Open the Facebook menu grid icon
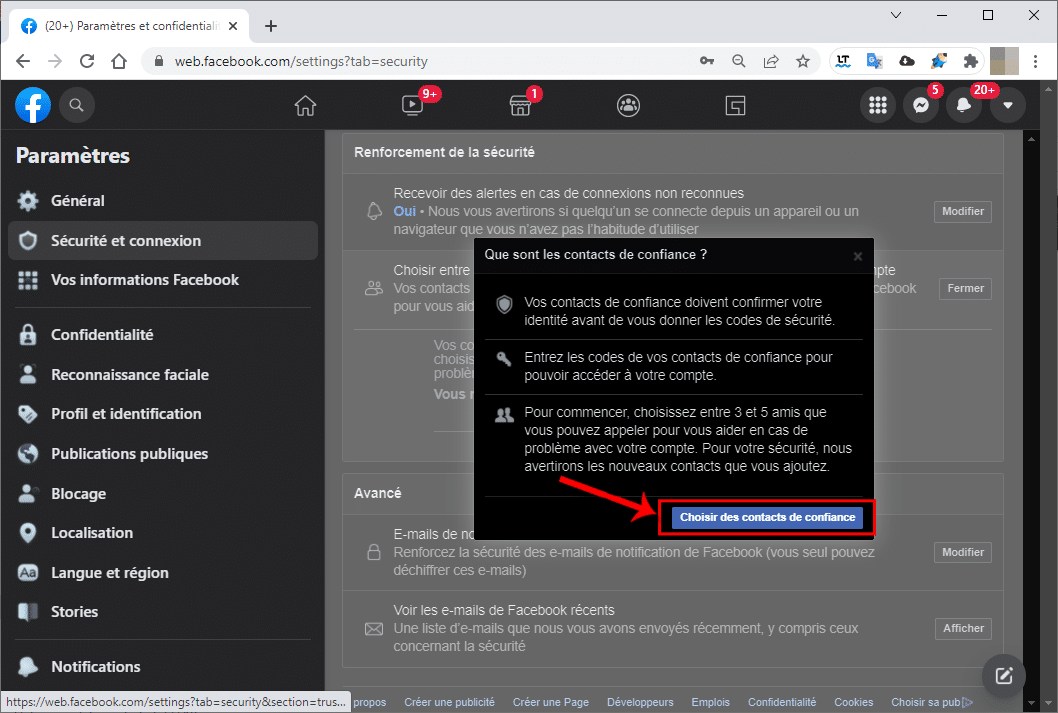This screenshot has width=1058, height=713. pos(878,105)
